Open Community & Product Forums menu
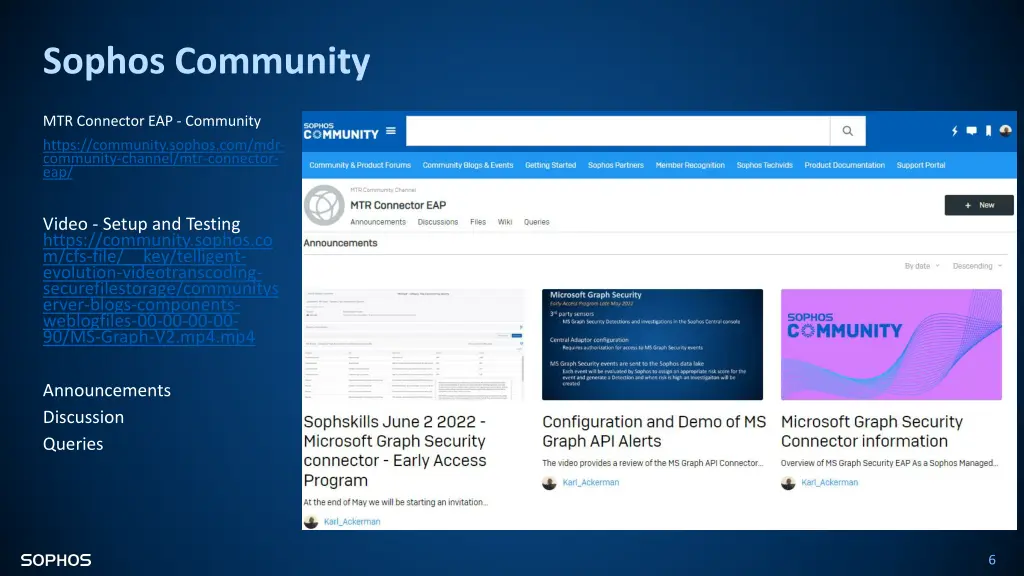Screen dimensions: 1024x576 (360, 165)
